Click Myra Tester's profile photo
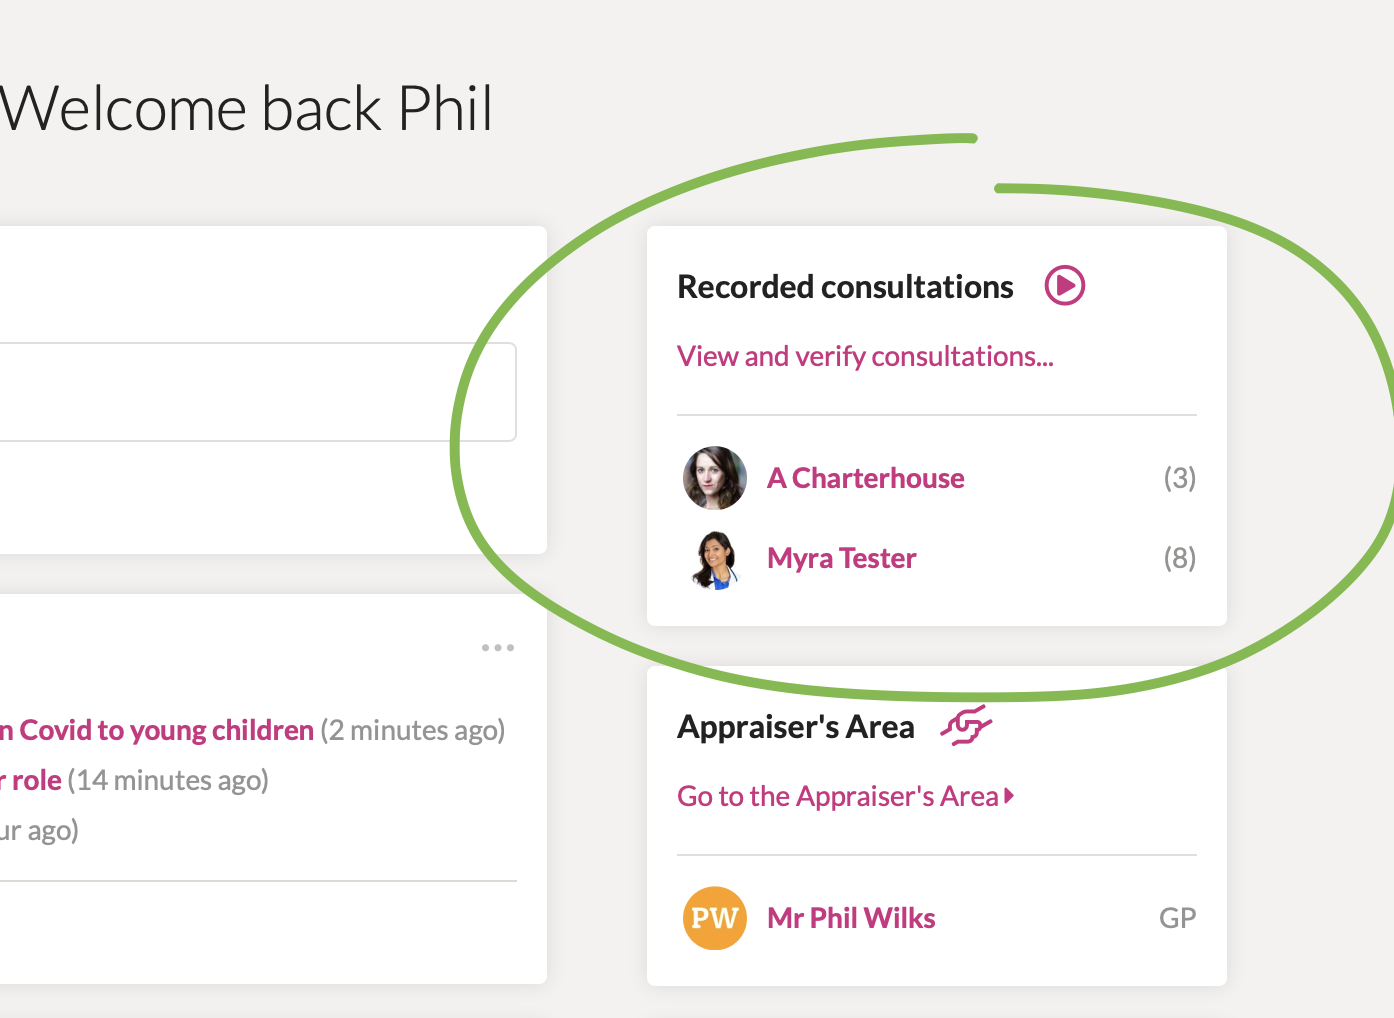Screen dimensions: 1394x1018 click(715, 558)
